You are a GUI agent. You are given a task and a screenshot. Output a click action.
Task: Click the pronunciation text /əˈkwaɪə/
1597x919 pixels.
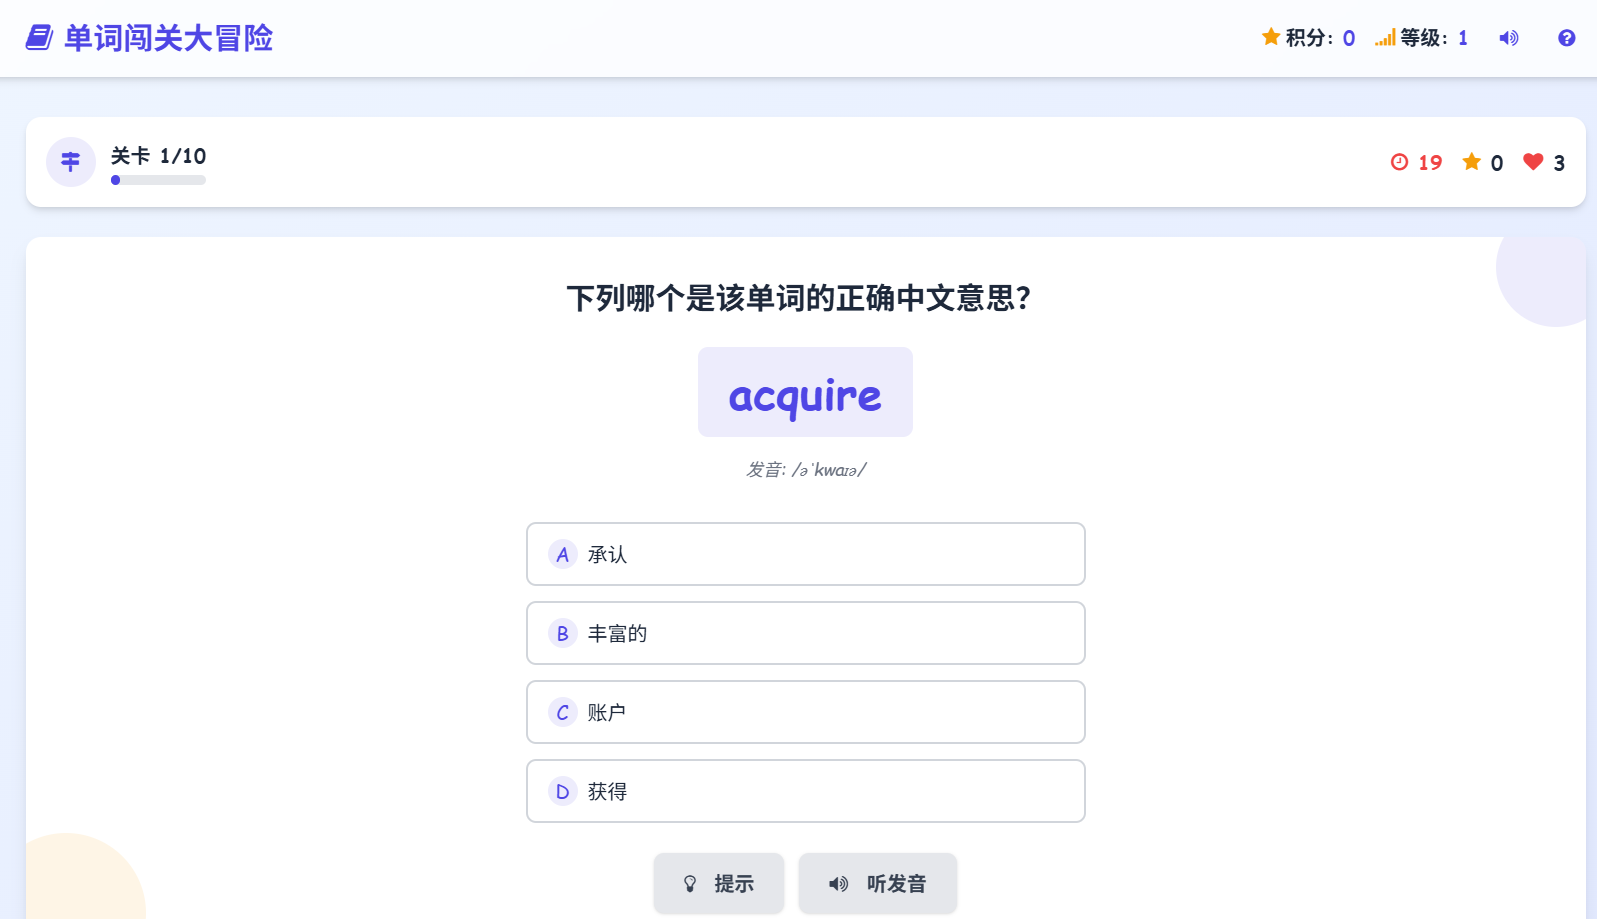click(x=829, y=470)
